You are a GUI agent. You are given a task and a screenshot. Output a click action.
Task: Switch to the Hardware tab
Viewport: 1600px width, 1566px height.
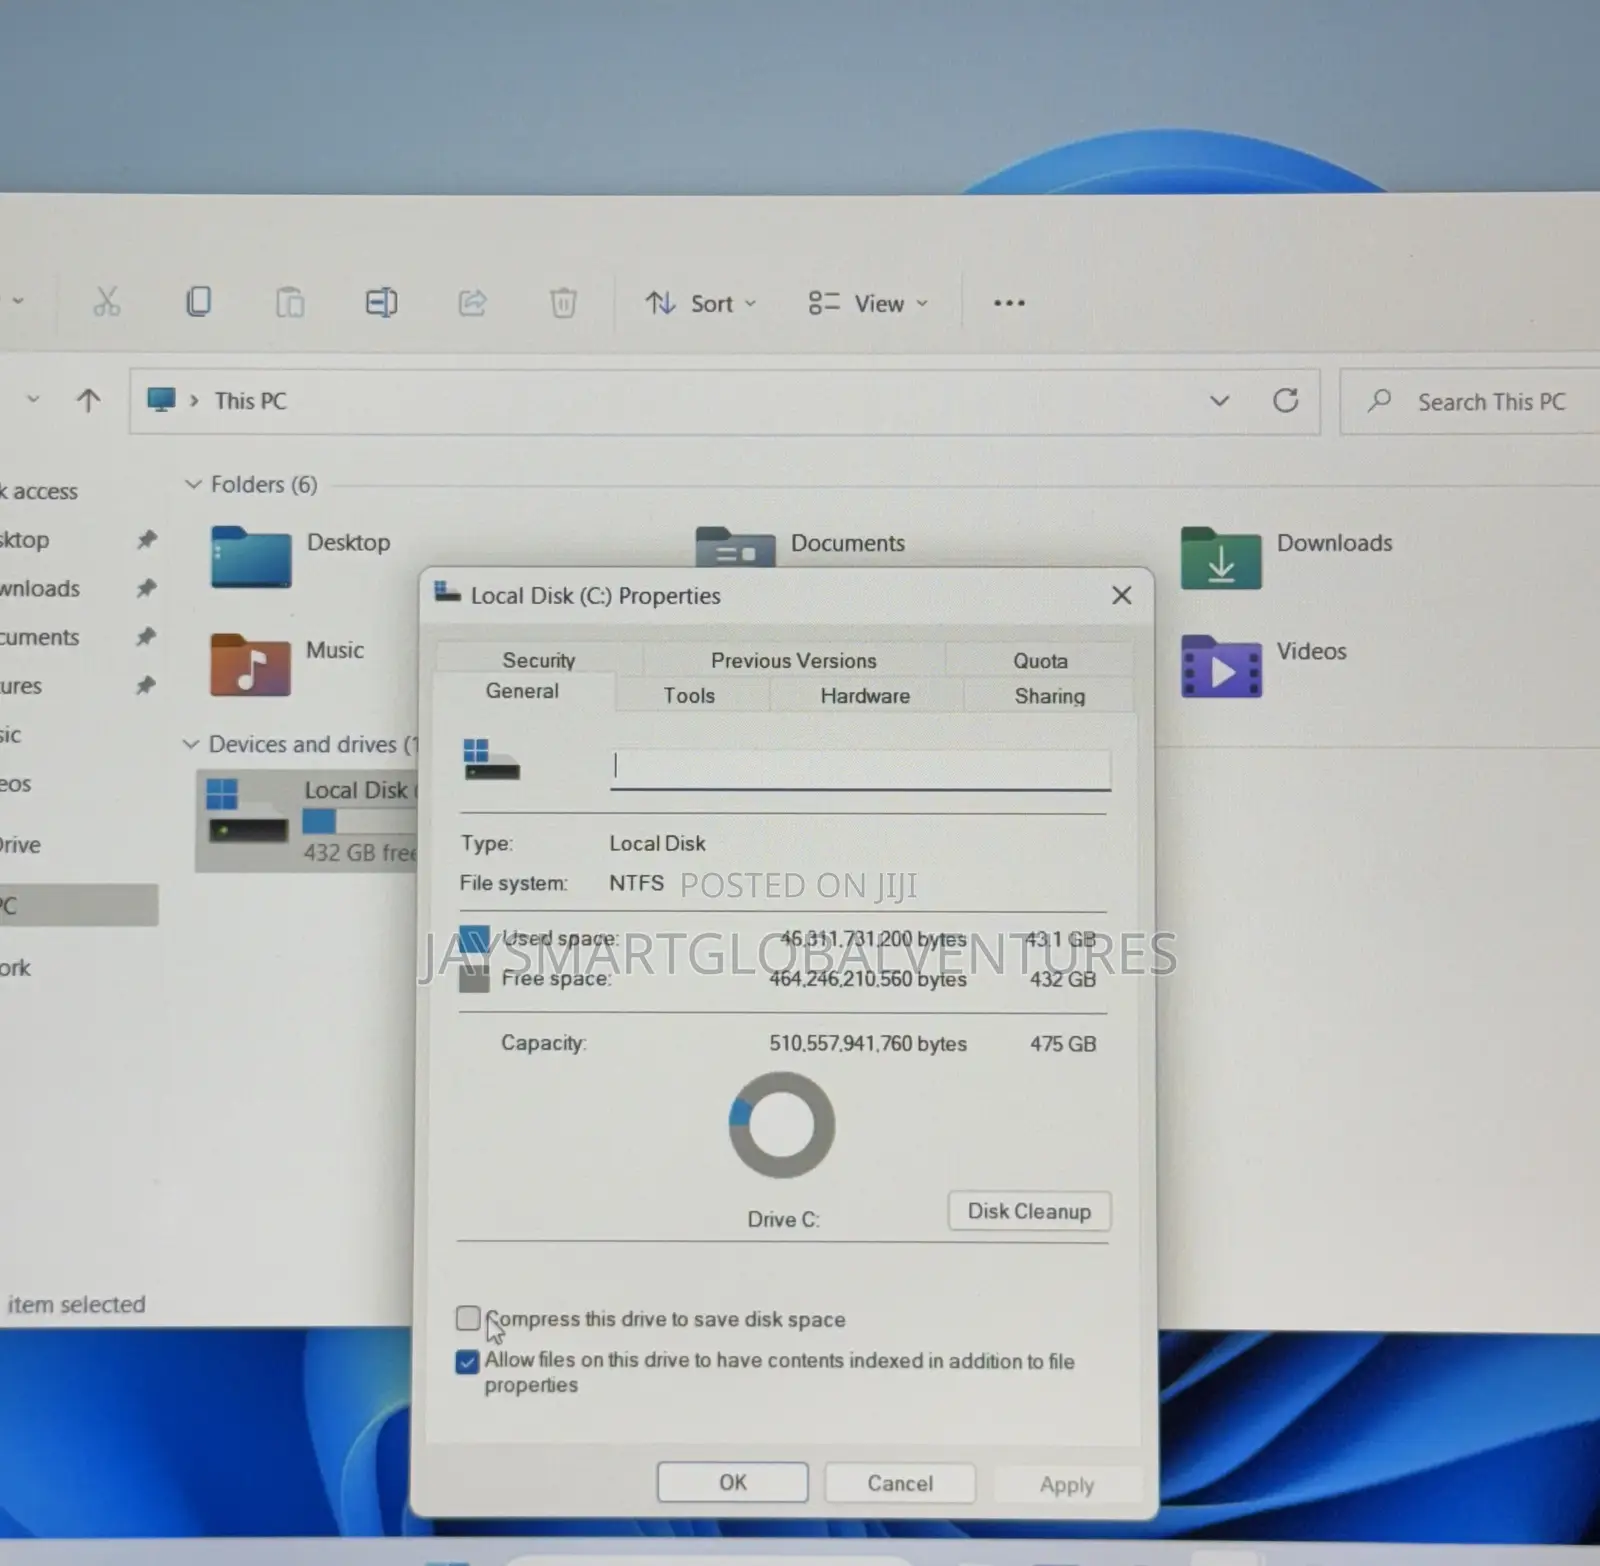click(x=865, y=695)
